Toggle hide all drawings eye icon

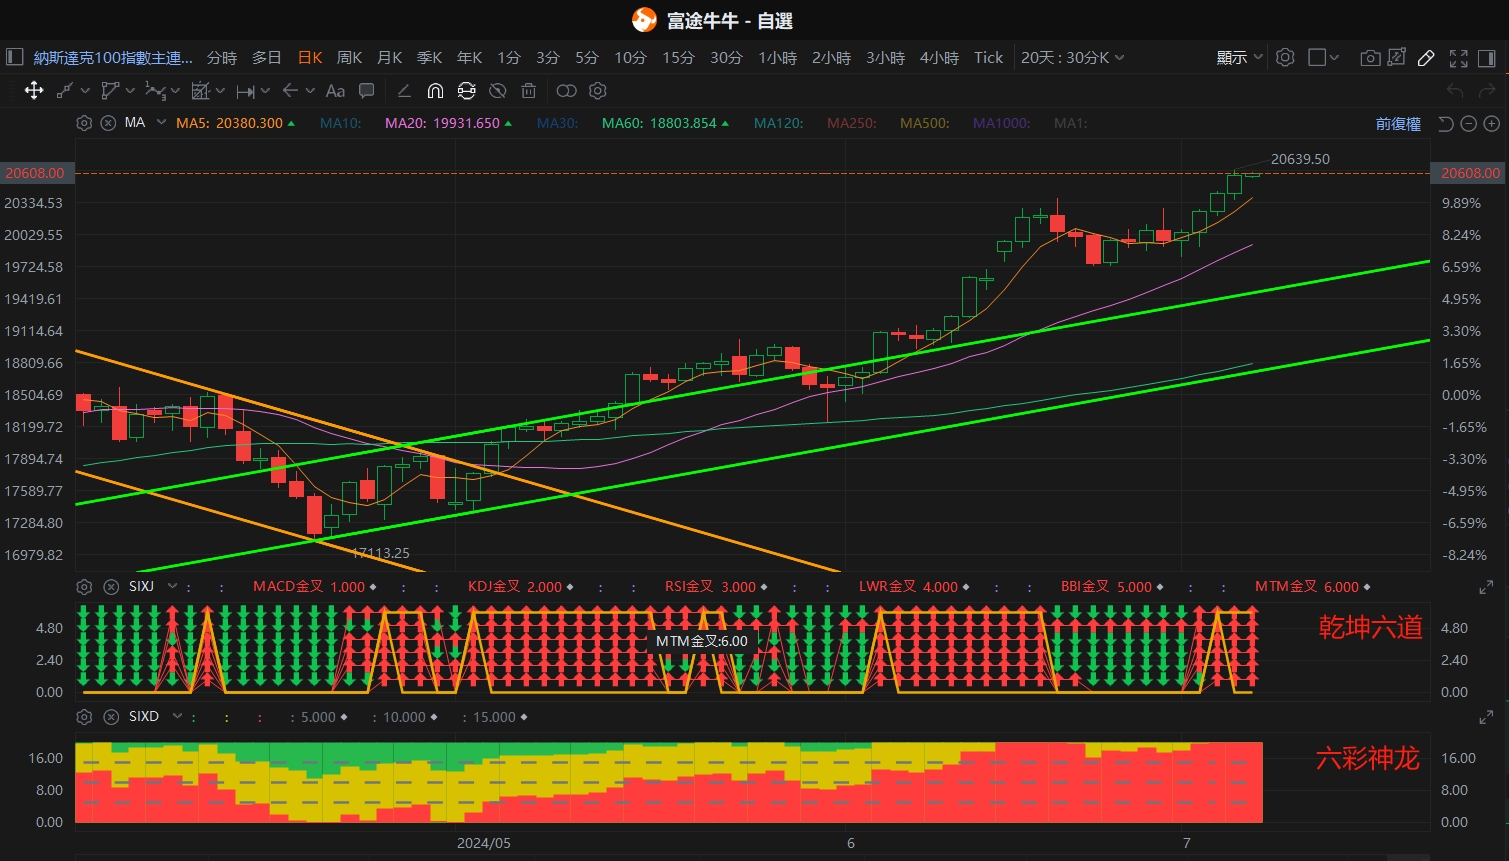point(497,91)
